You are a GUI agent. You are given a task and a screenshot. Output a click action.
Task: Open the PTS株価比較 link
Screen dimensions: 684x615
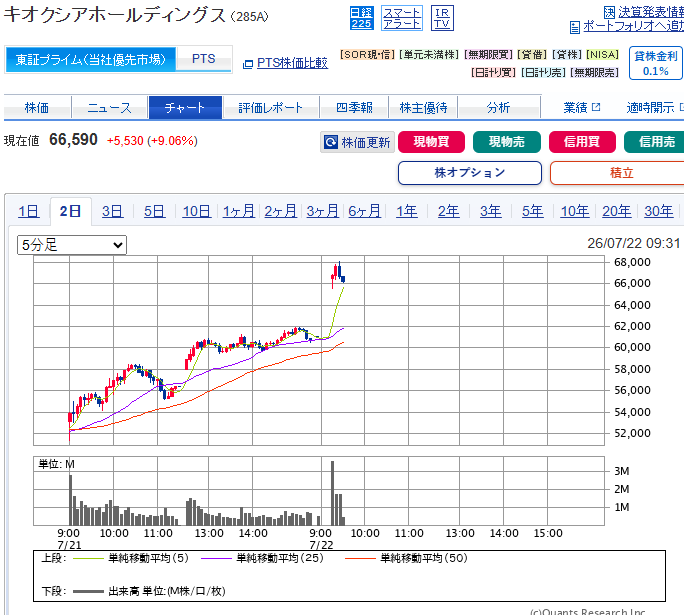pos(292,63)
